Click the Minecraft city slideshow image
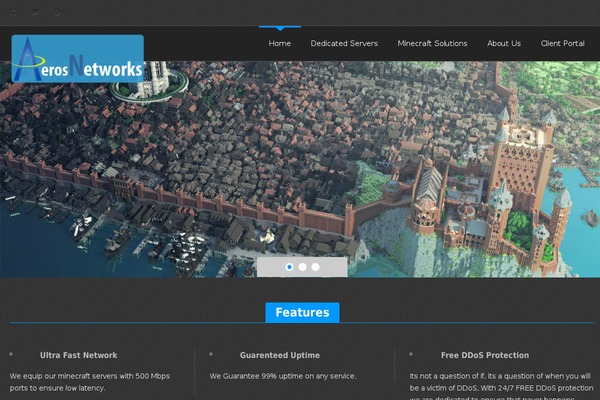This screenshot has width=600, height=400. [300, 169]
